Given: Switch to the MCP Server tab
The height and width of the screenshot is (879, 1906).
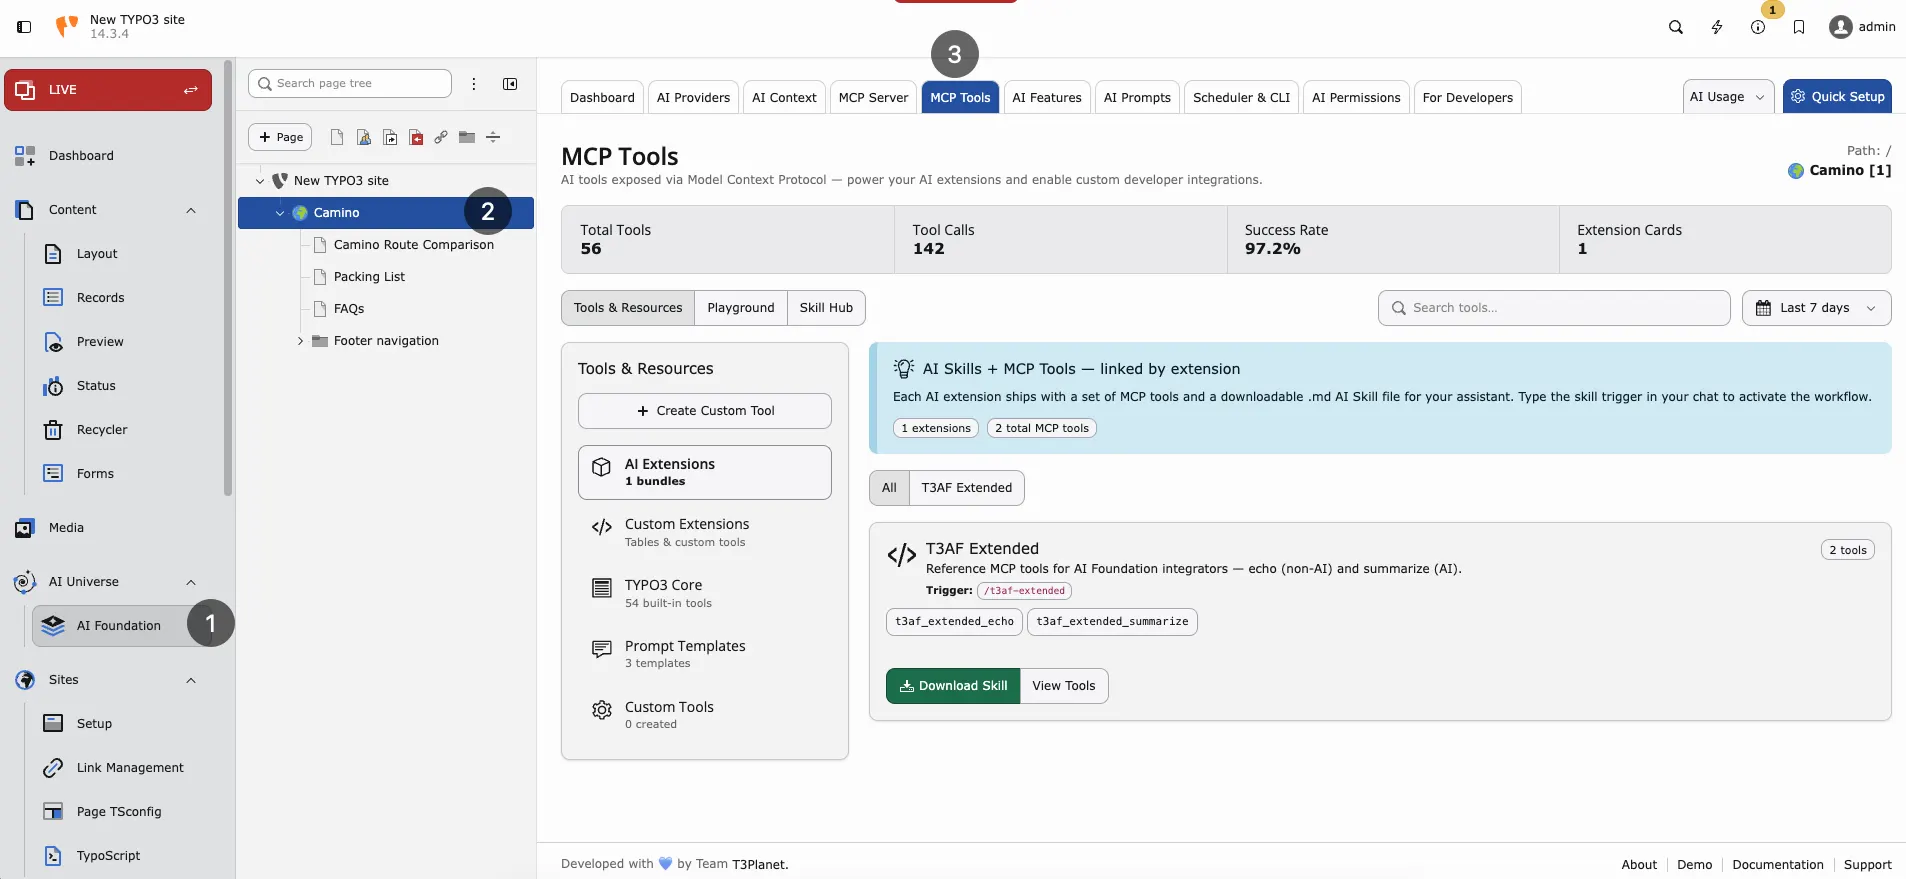Looking at the screenshot, I should (873, 97).
